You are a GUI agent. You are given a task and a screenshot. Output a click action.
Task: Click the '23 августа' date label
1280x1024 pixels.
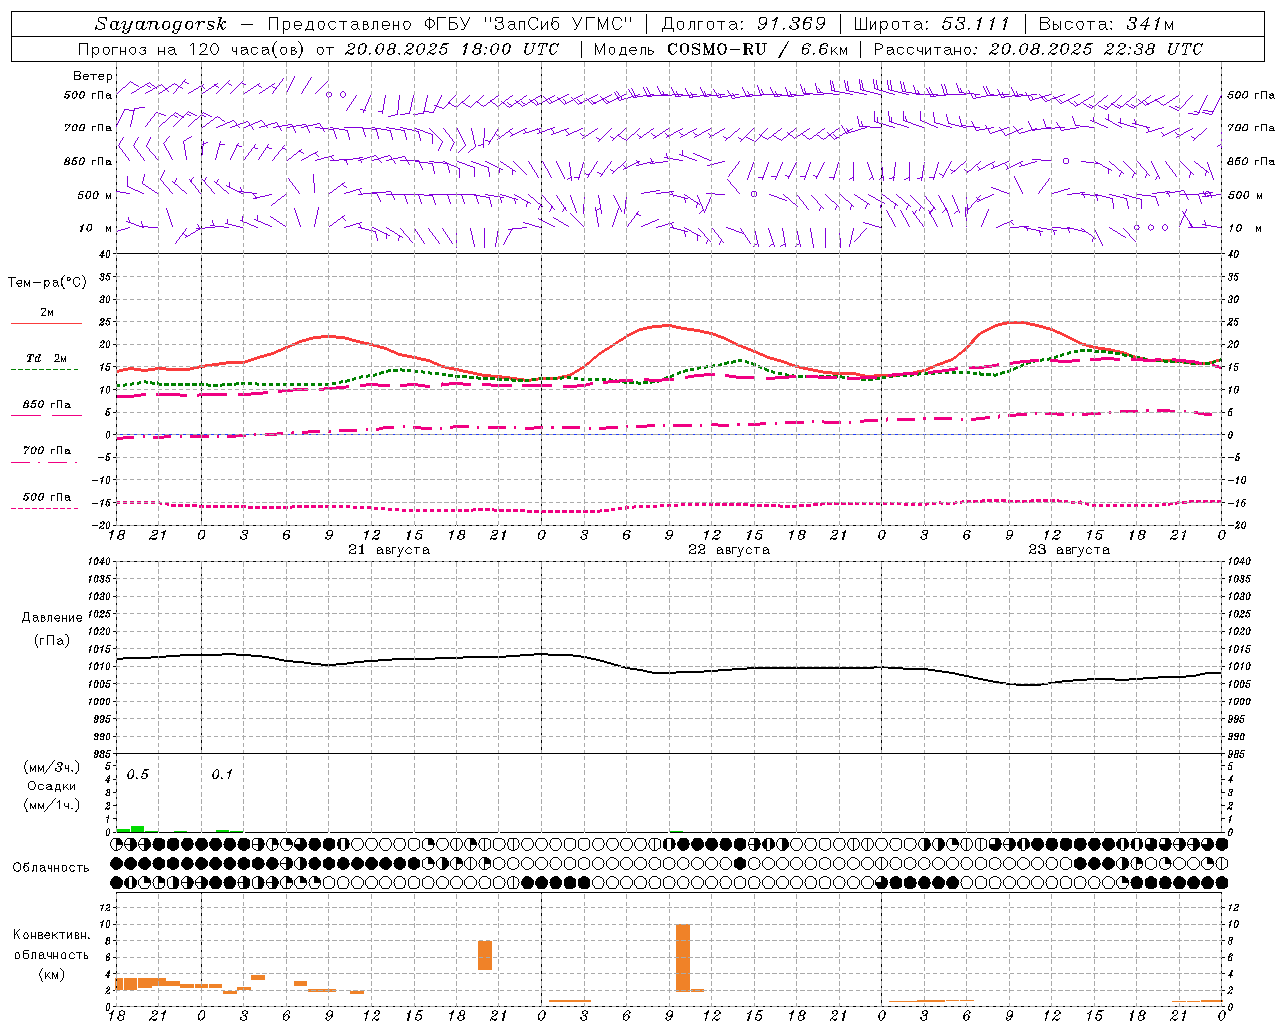1069,550
